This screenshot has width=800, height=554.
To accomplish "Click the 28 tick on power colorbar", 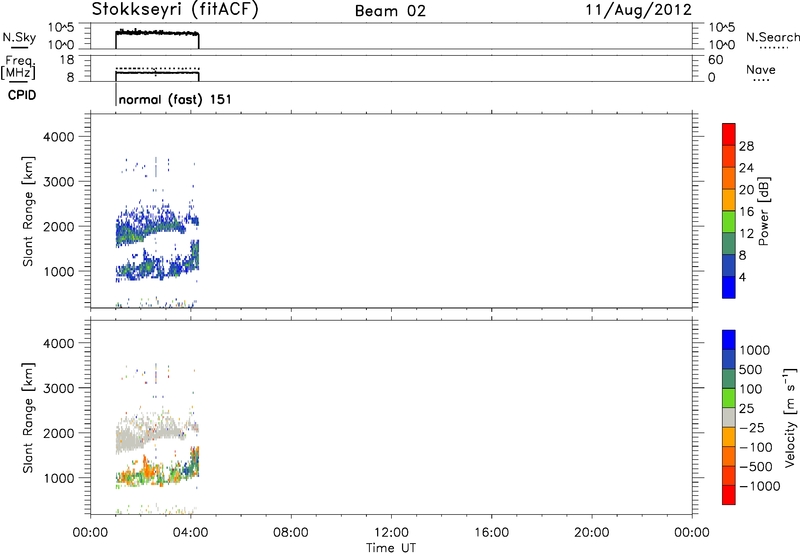I will click(x=746, y=146).
